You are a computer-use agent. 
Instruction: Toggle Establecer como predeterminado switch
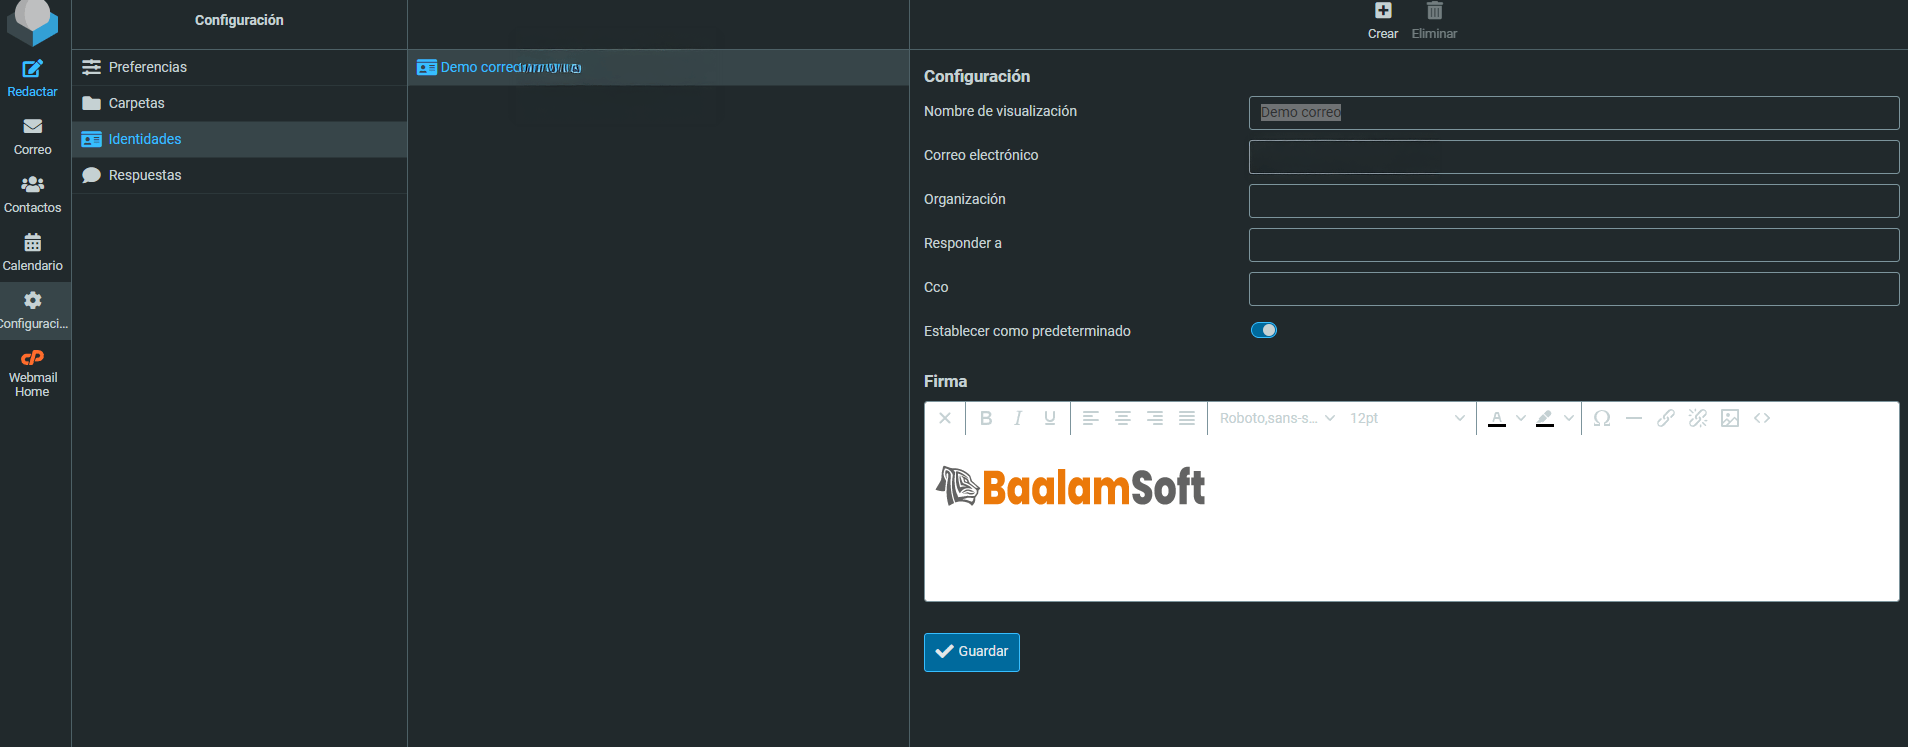[x=1264, y=330]
